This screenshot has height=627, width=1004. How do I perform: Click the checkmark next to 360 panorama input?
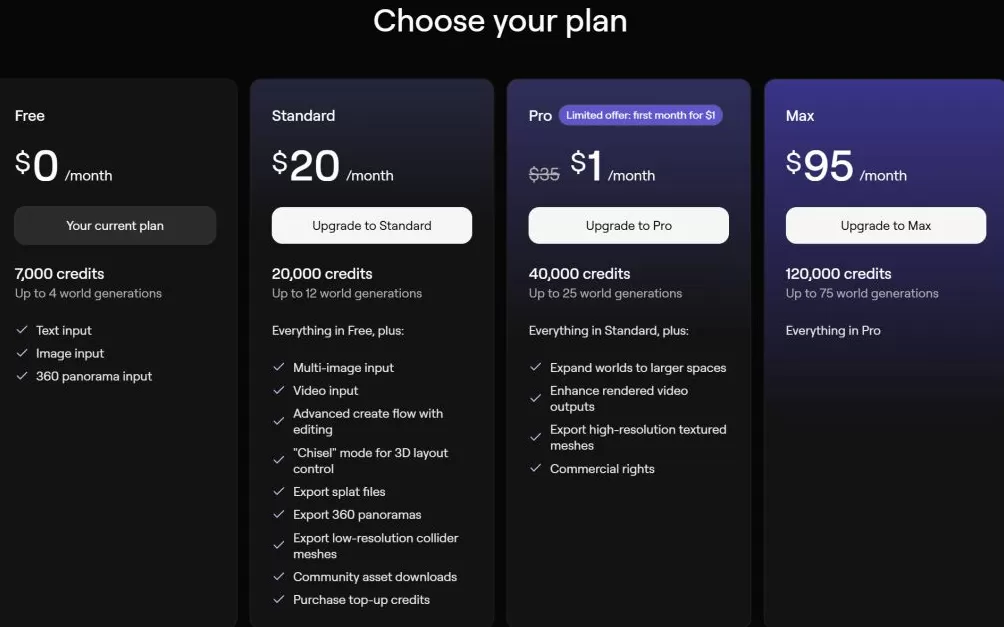click(22, 376)
